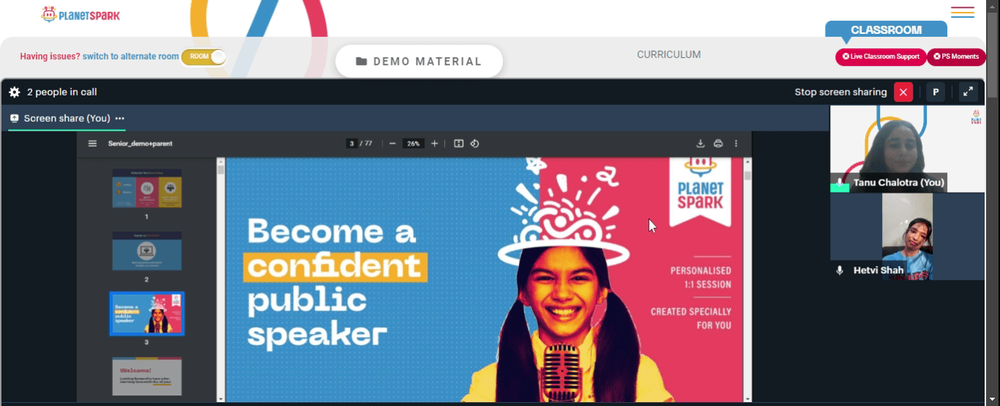Open the hamburger menu at top right

[962, 12]
